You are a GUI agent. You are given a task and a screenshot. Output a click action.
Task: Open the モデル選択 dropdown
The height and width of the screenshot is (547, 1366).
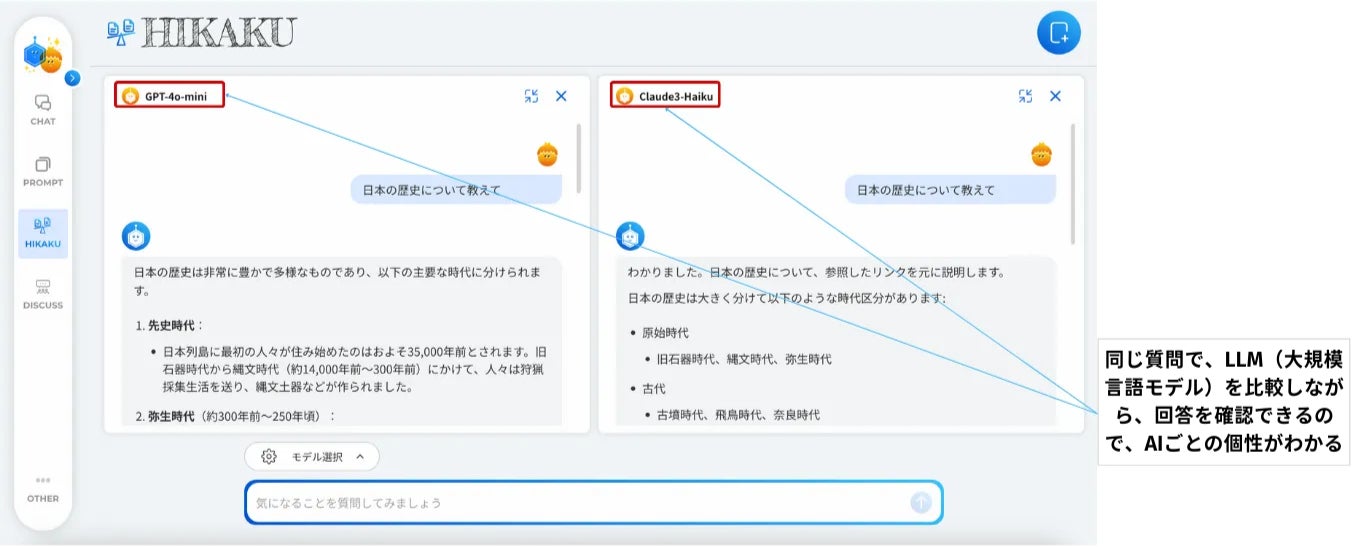pyautogui.click(x=312, y=457)
